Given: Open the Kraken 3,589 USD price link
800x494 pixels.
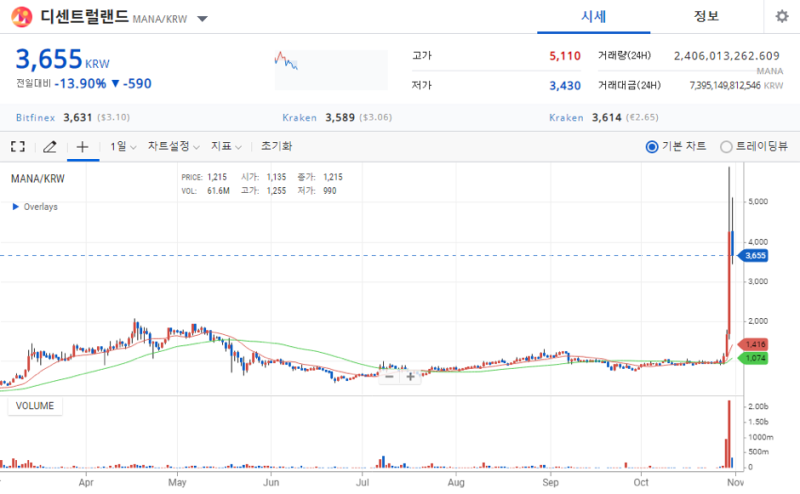Looking at the screenshot, I should pyautogui.click(x=337, y=118).
